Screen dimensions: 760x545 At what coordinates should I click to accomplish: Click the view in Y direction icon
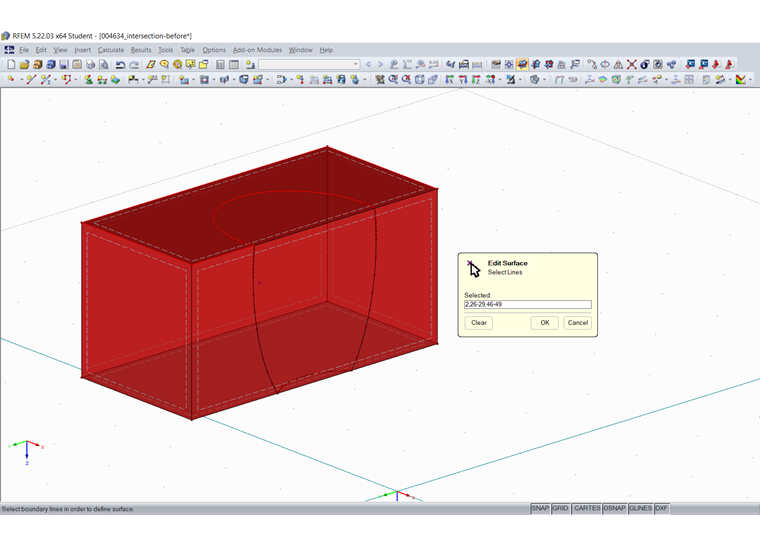[x=463, y=79]
